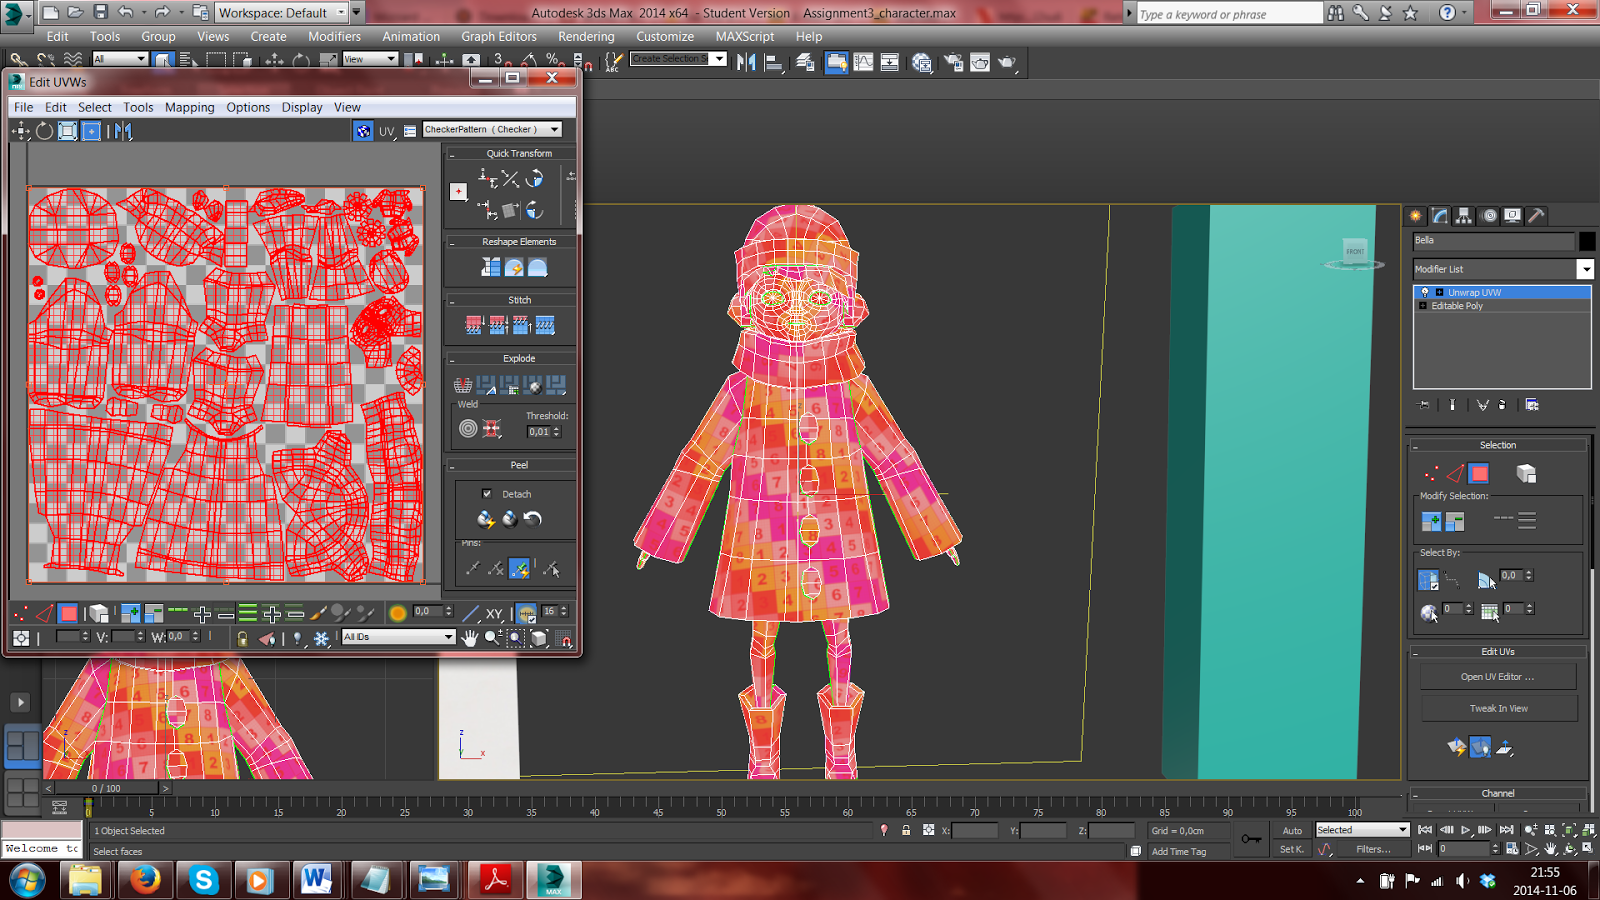Open the Mapping menu in Edit UVWs
1600x900 pixels.
[x=189, y=107]
